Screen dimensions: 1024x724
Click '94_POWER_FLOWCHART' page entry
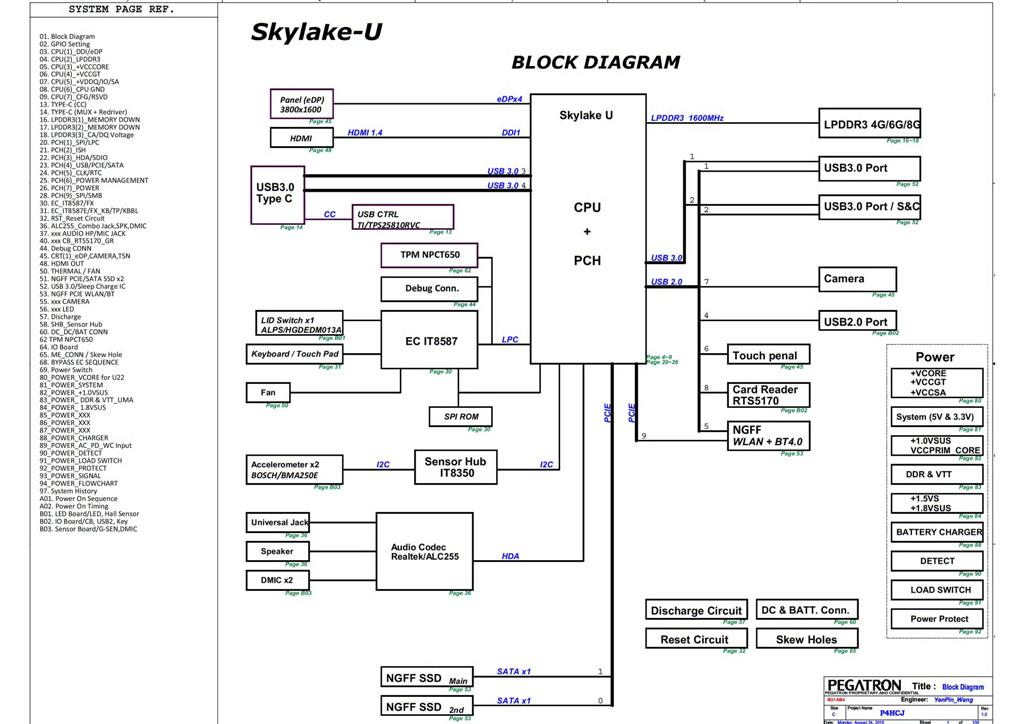click(x=78, y=483)
